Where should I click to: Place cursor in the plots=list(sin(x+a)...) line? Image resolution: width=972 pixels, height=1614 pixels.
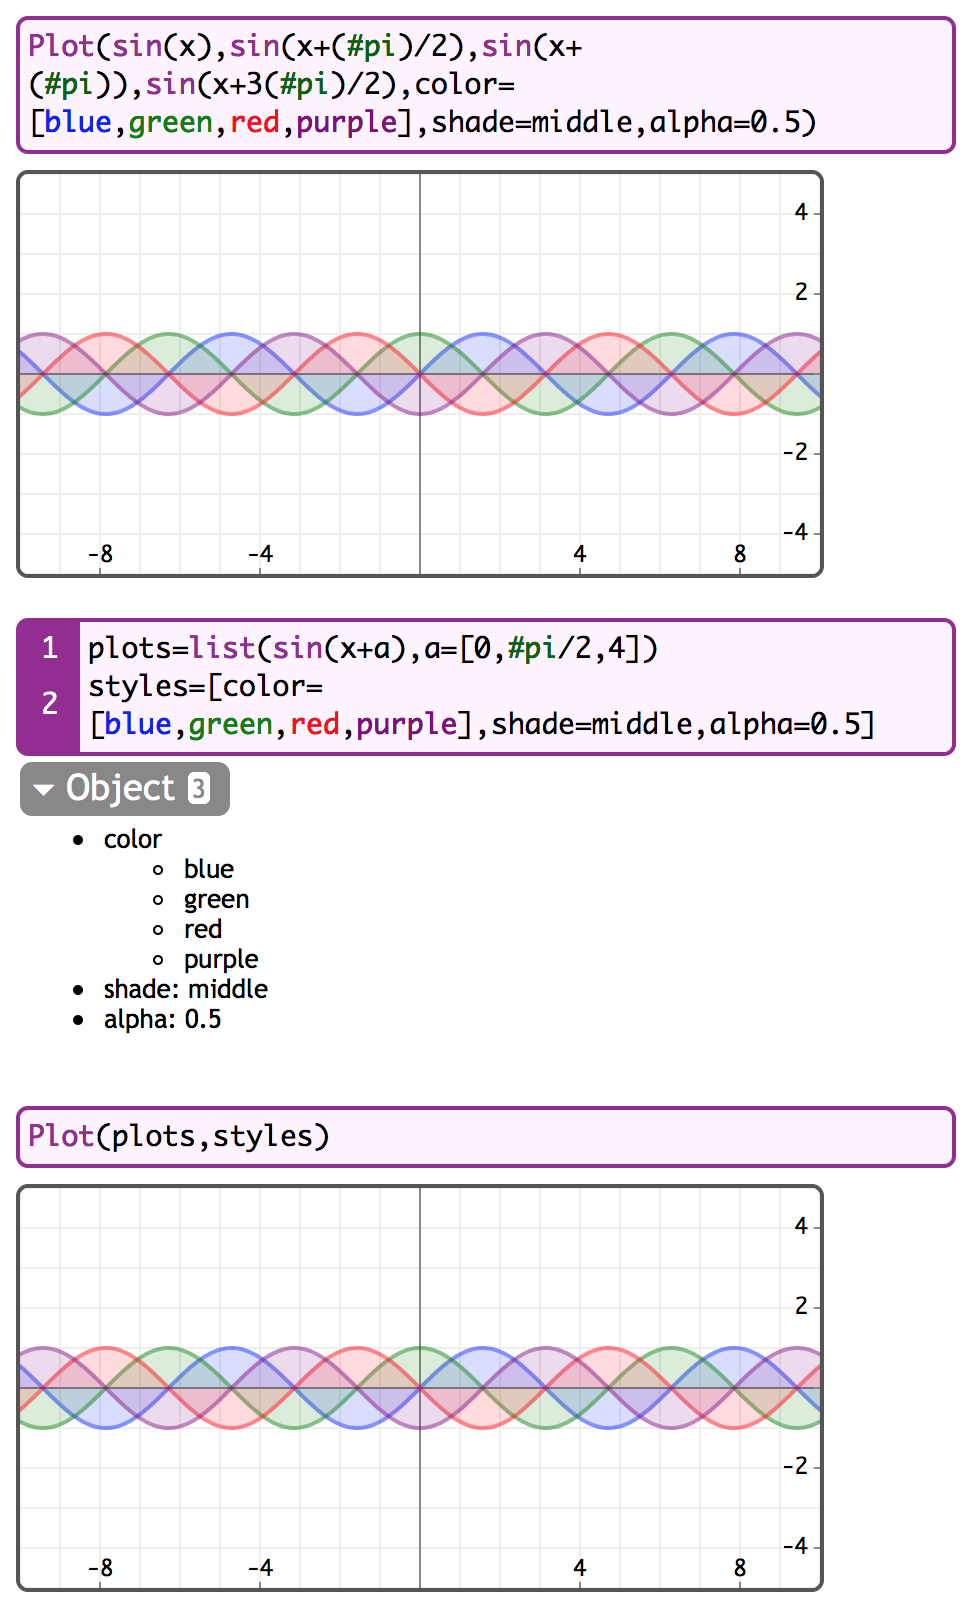pos(372,649)
